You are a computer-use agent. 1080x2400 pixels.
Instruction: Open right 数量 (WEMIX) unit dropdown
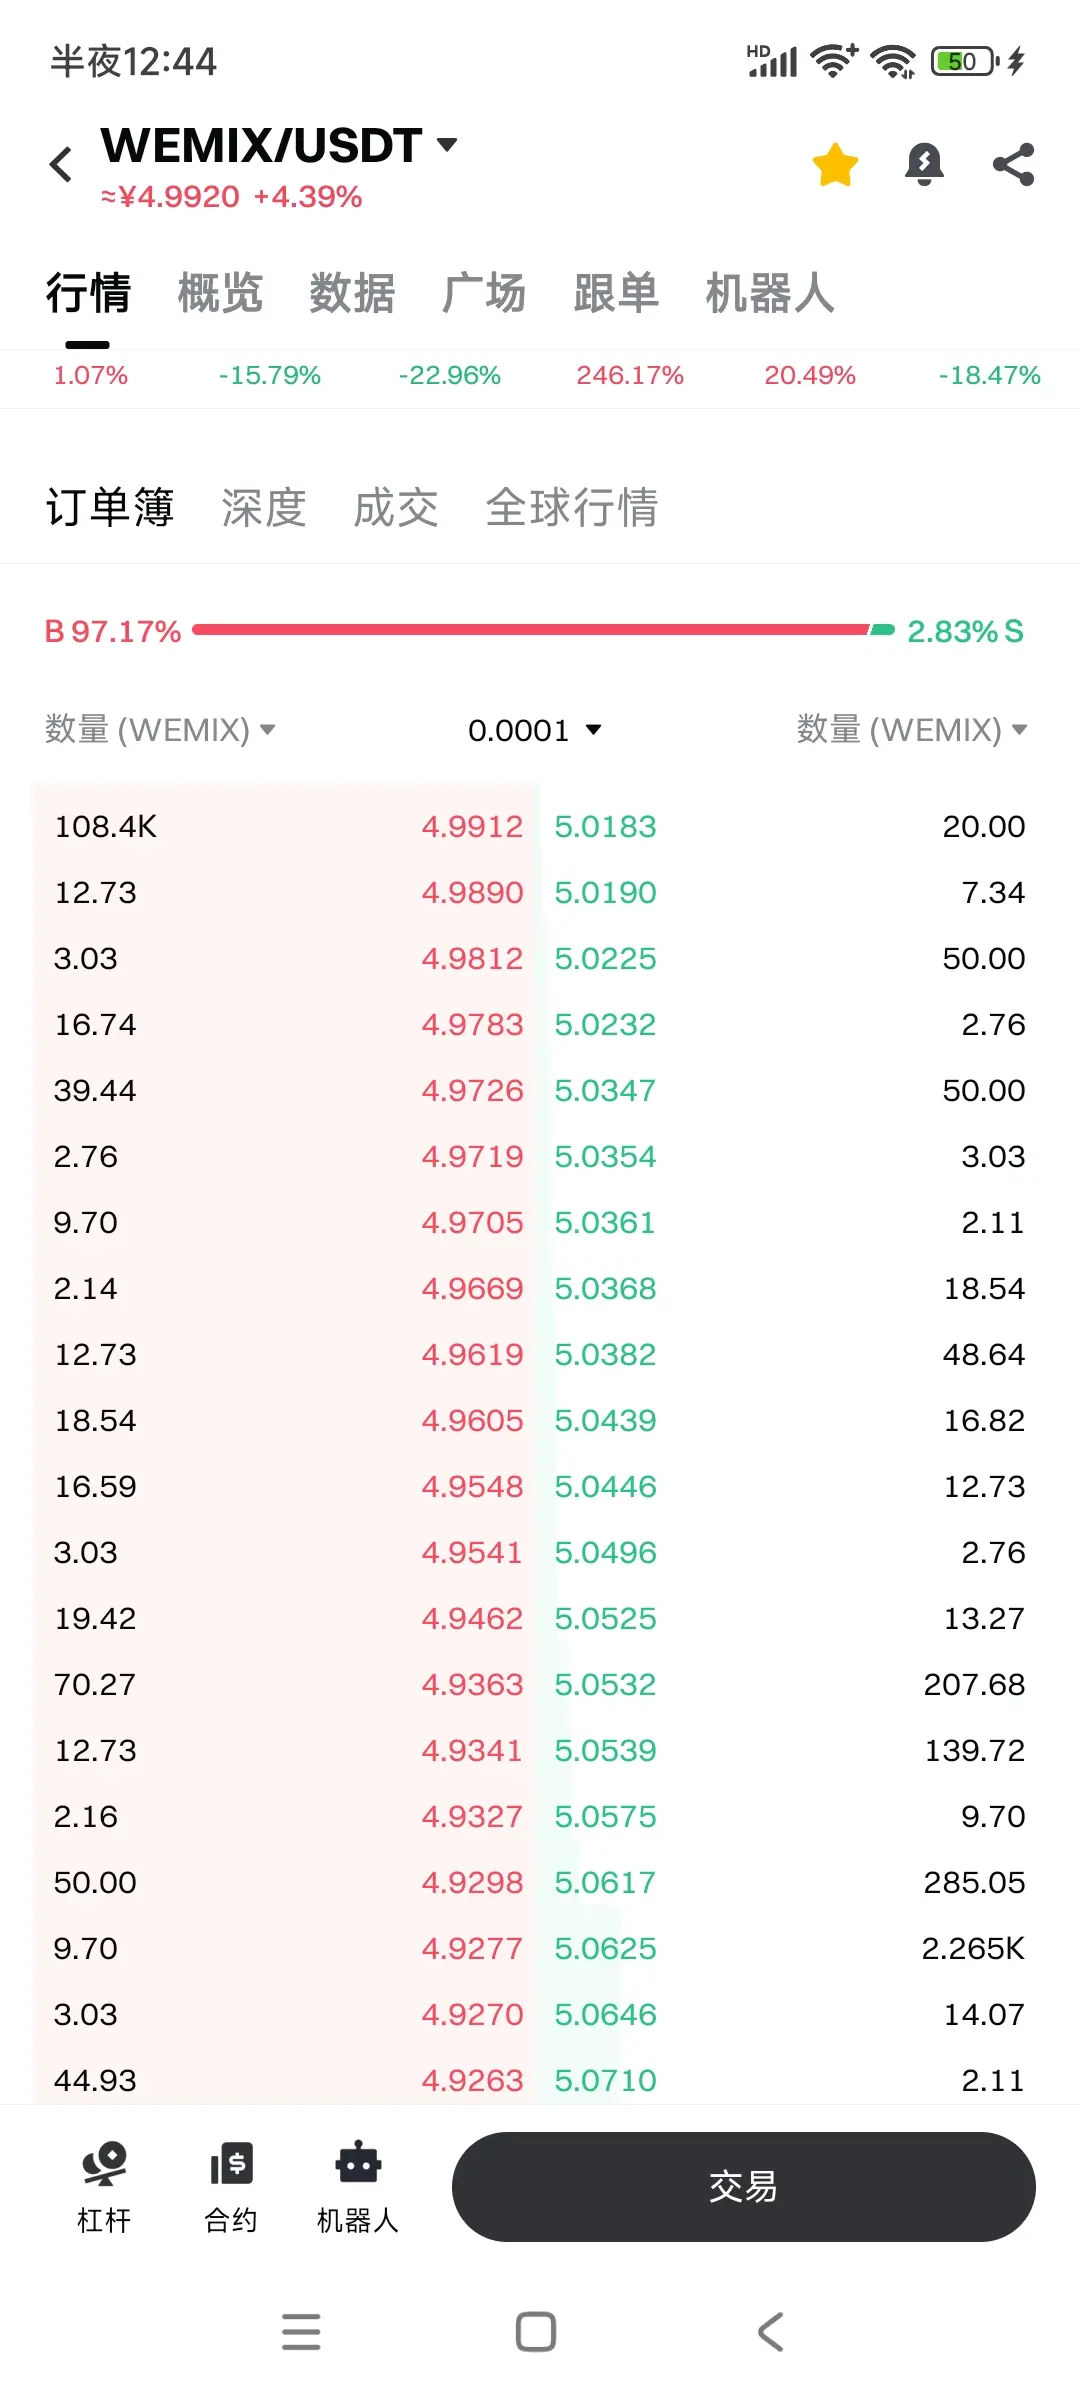coord(912,730)
